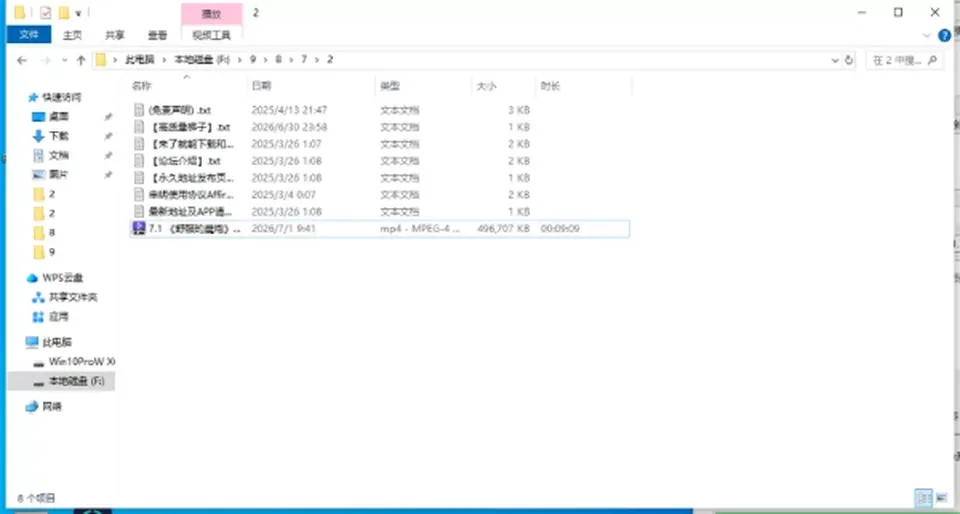Click the text file icon of 【论坛介绍】.txt
The image size is (960, 514).
pos(138,161)
